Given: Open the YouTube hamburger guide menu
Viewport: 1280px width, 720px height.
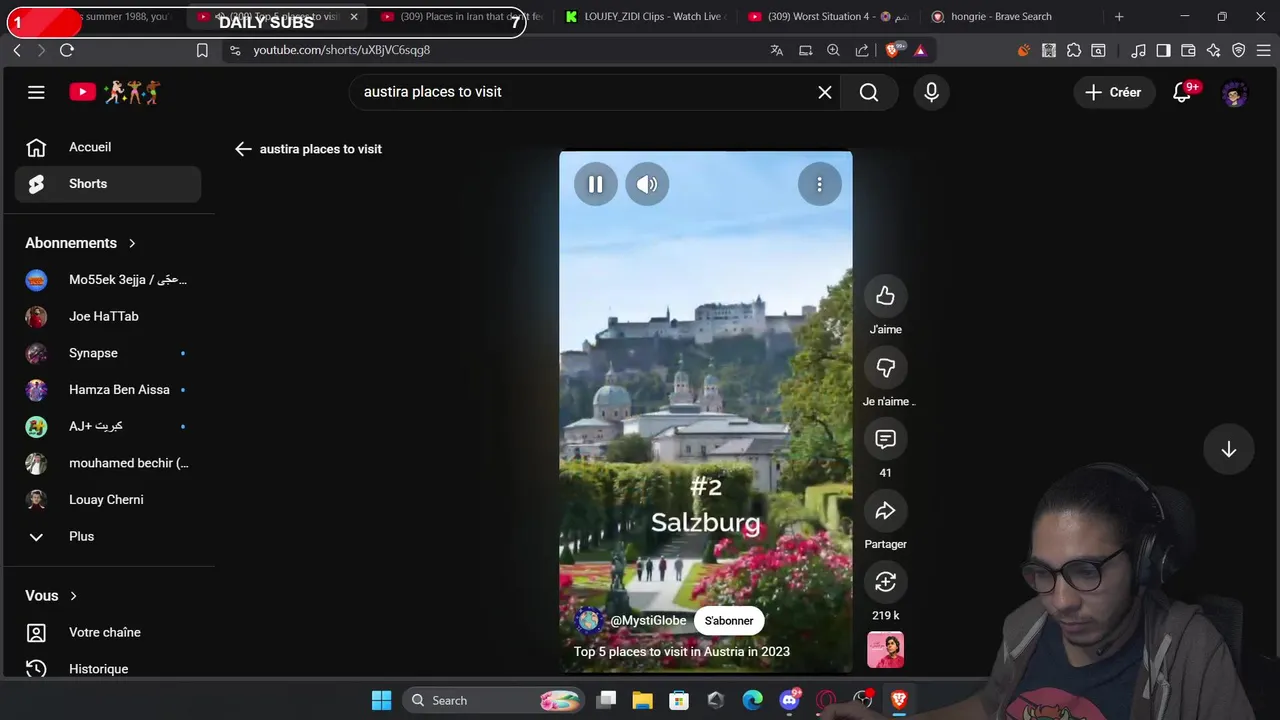Looking at the screenshot, I should point(36,92).
